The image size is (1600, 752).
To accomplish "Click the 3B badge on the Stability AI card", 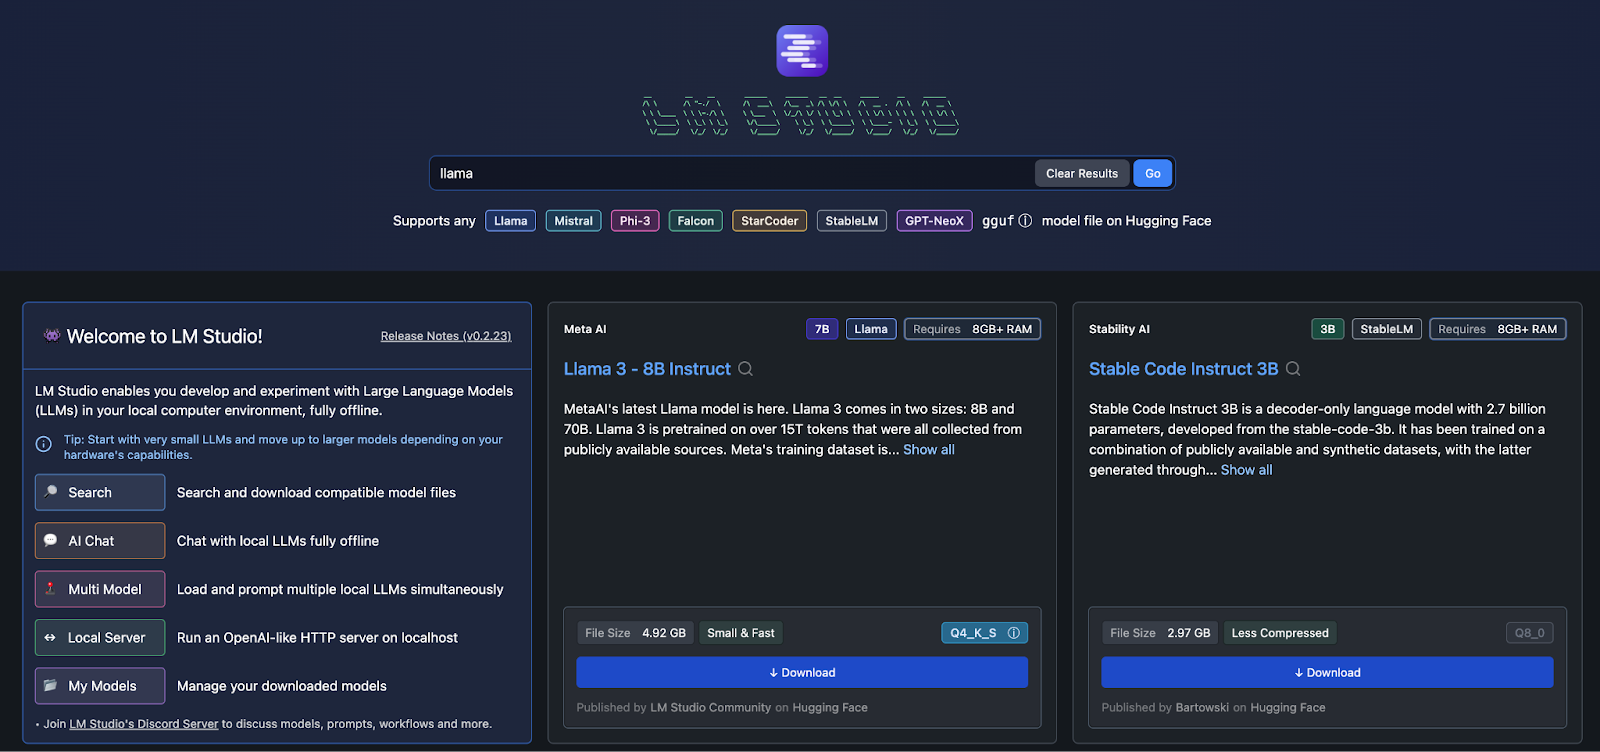I will (x=1327, y=329).
